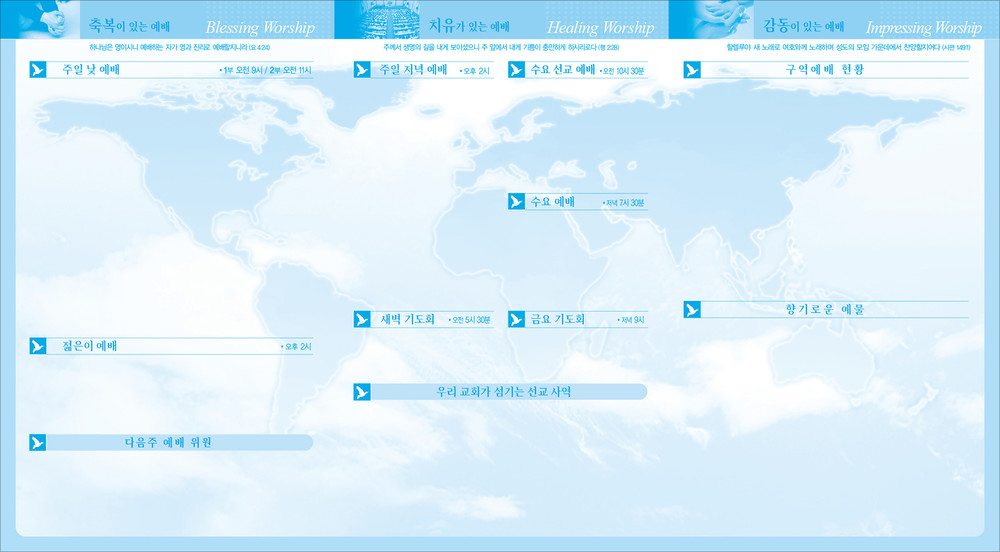The image size is (1000, 552).
Task: Click the bird icon by 수요 선교 예배
Action: (x=516, y=70)
